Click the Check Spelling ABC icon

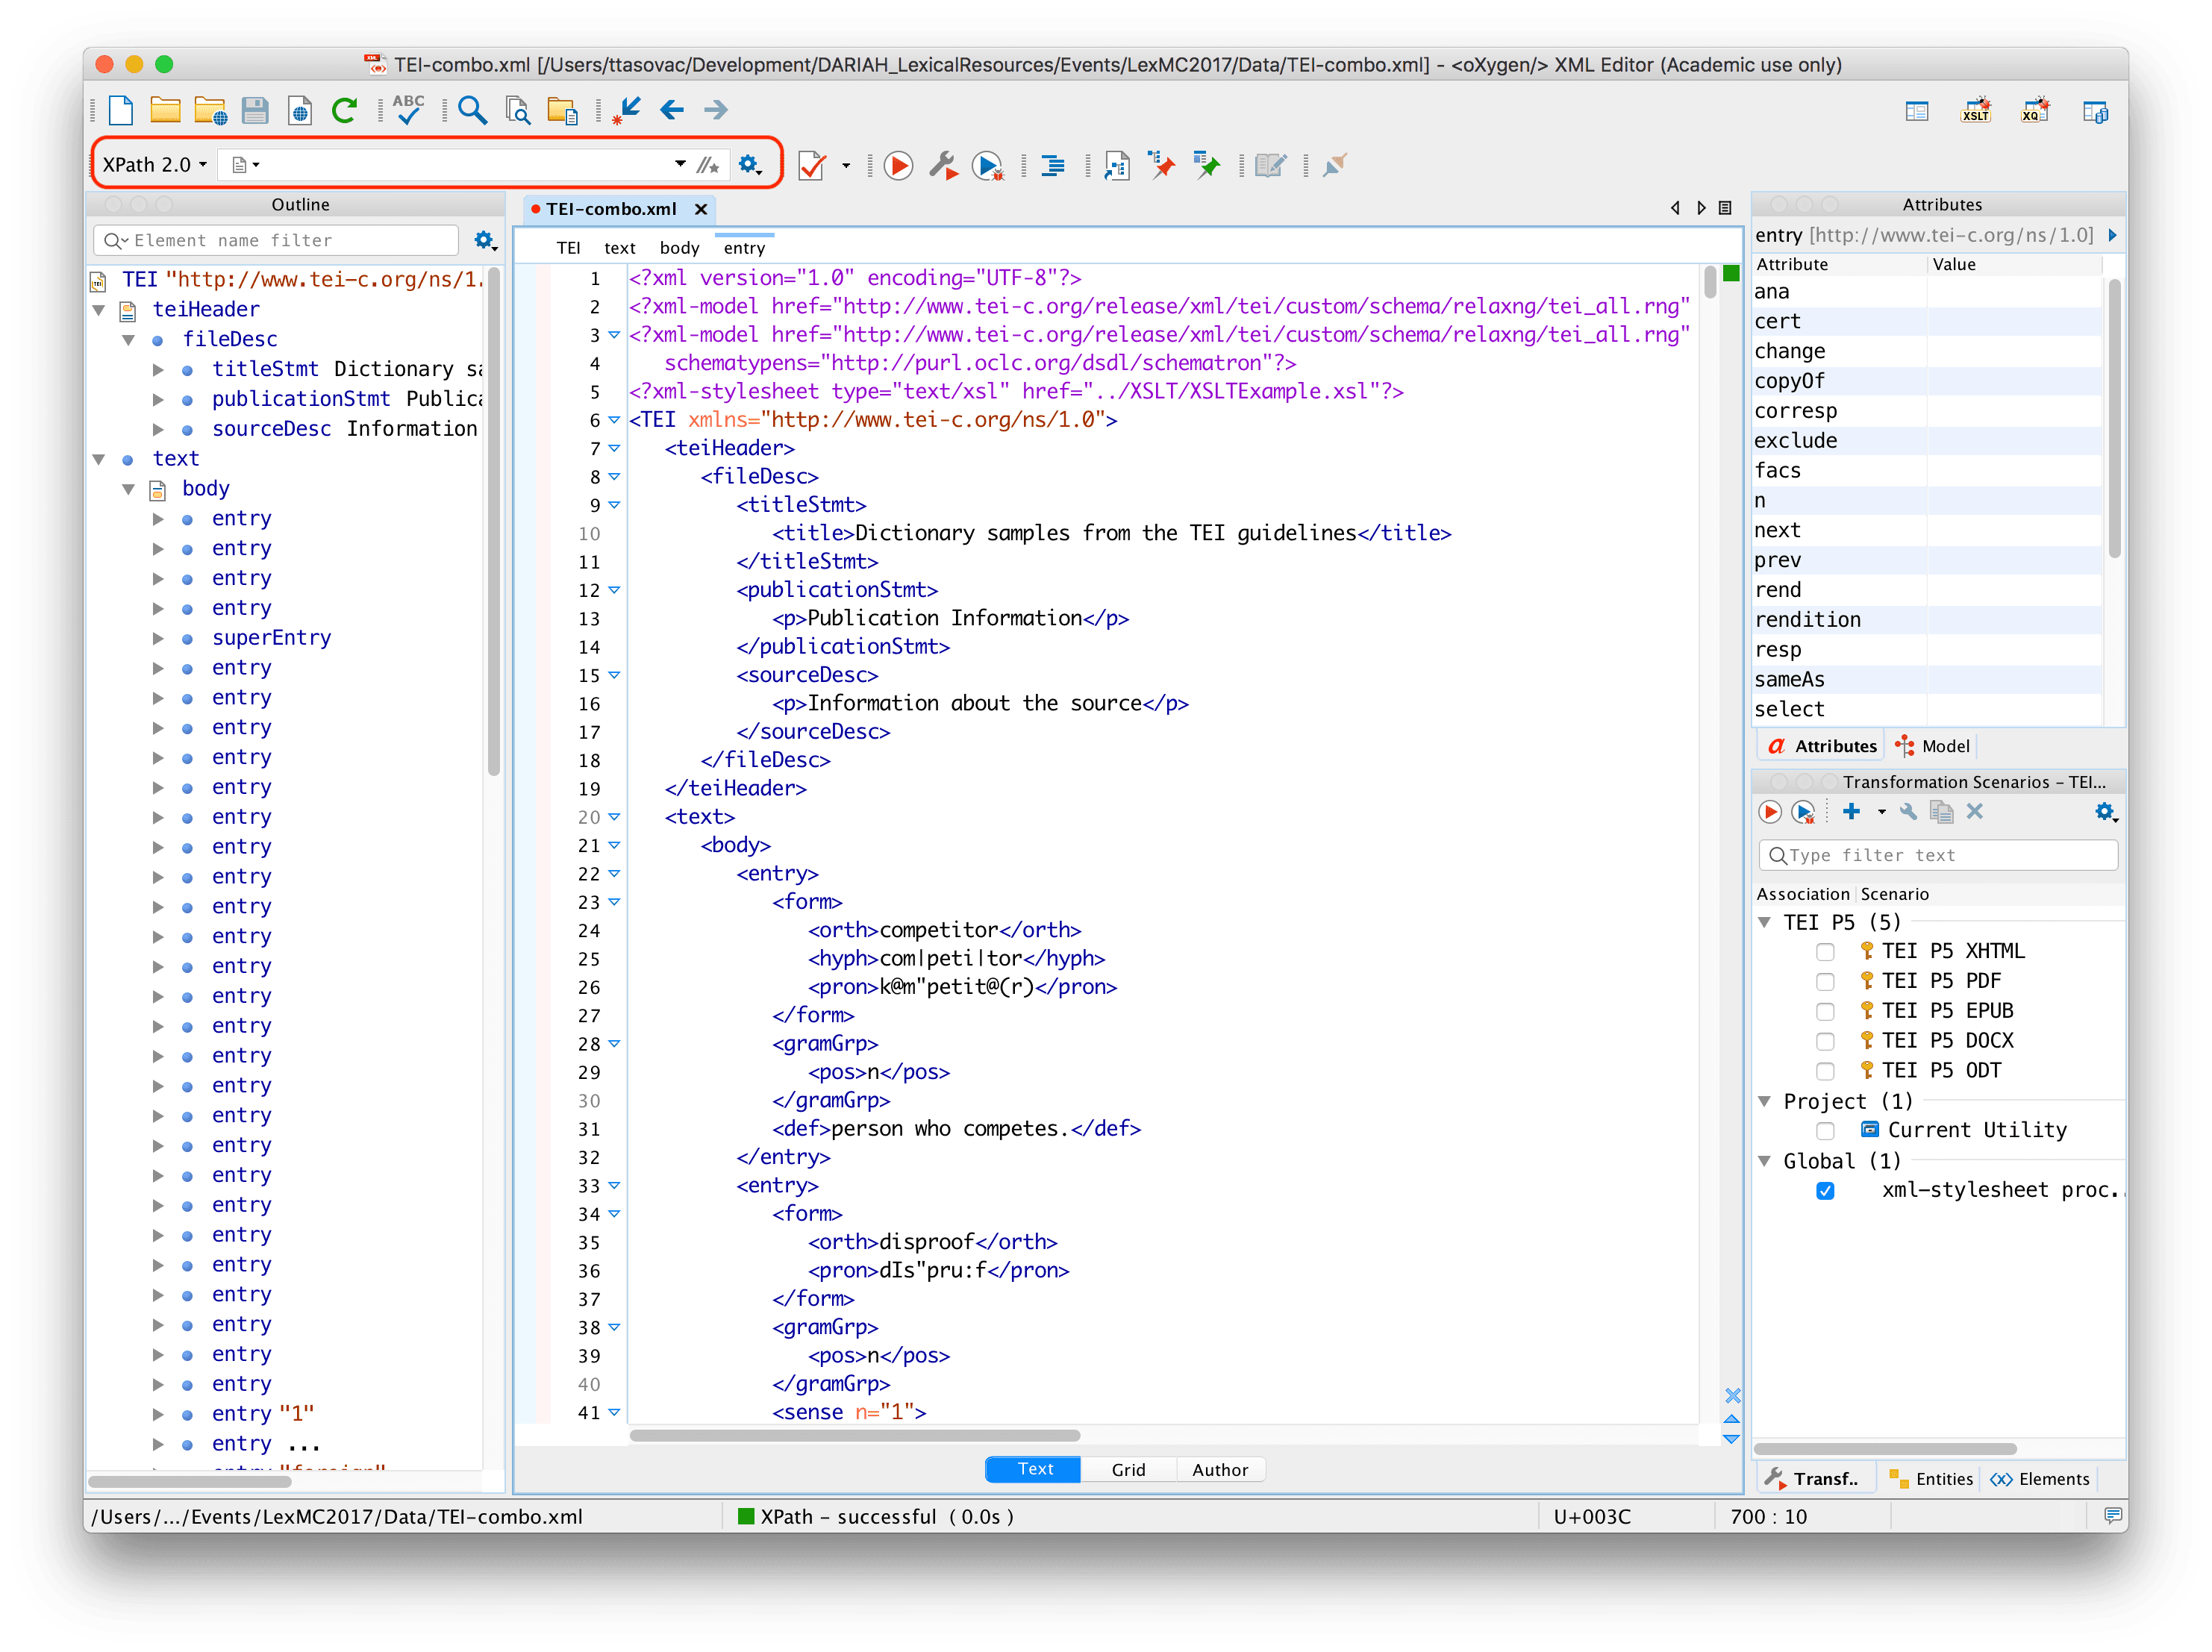(x=408, y=110)
